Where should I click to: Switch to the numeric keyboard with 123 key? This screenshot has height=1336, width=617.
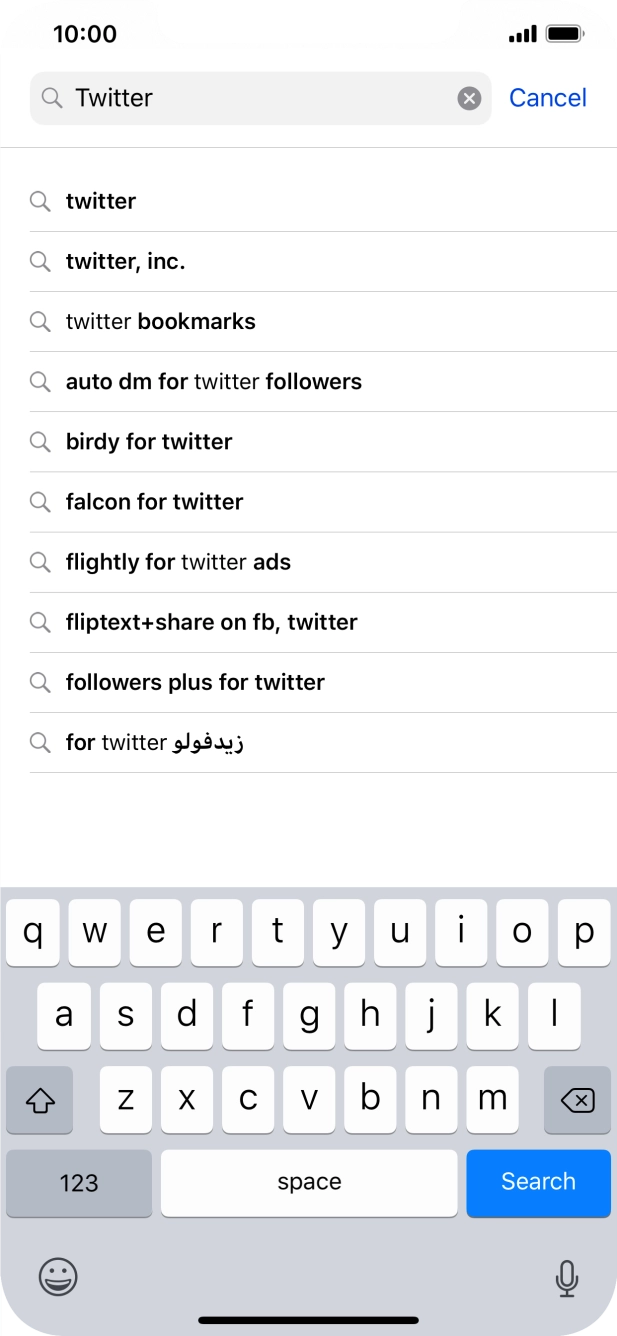tap(78, 1182)
